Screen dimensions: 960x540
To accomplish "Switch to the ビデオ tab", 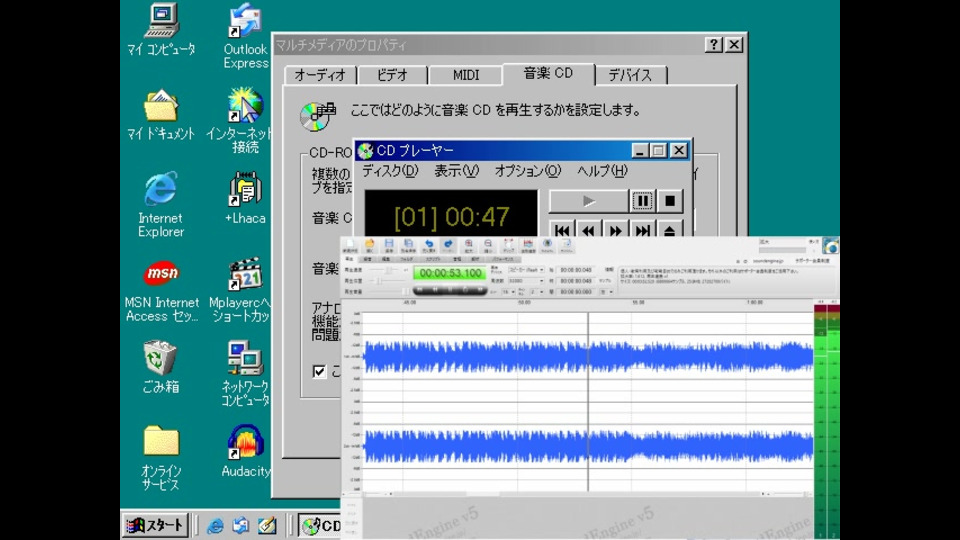I will pos(392,75).
